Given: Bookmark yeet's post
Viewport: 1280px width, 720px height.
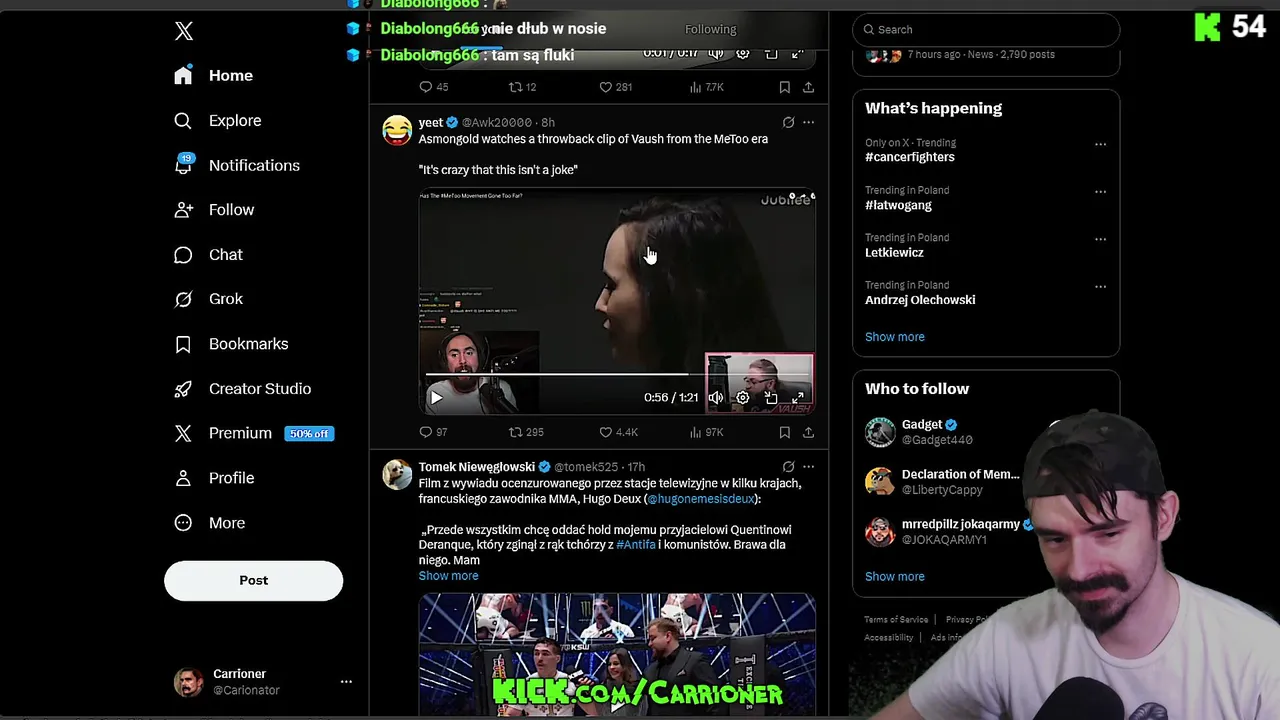Looking at the screenshot, I should (x=785, y=432).
